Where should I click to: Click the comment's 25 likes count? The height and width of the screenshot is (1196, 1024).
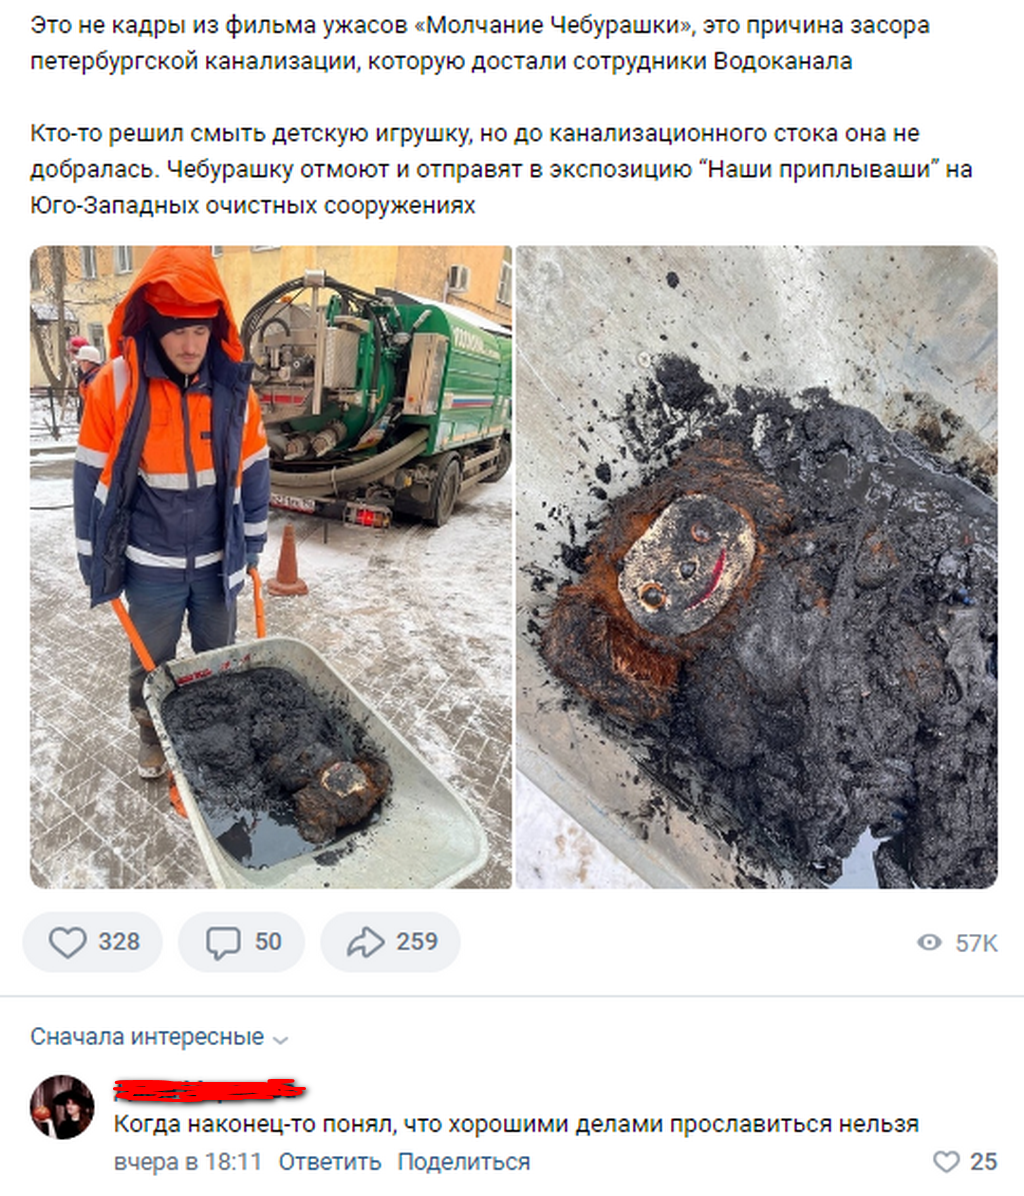[983, 1162]
